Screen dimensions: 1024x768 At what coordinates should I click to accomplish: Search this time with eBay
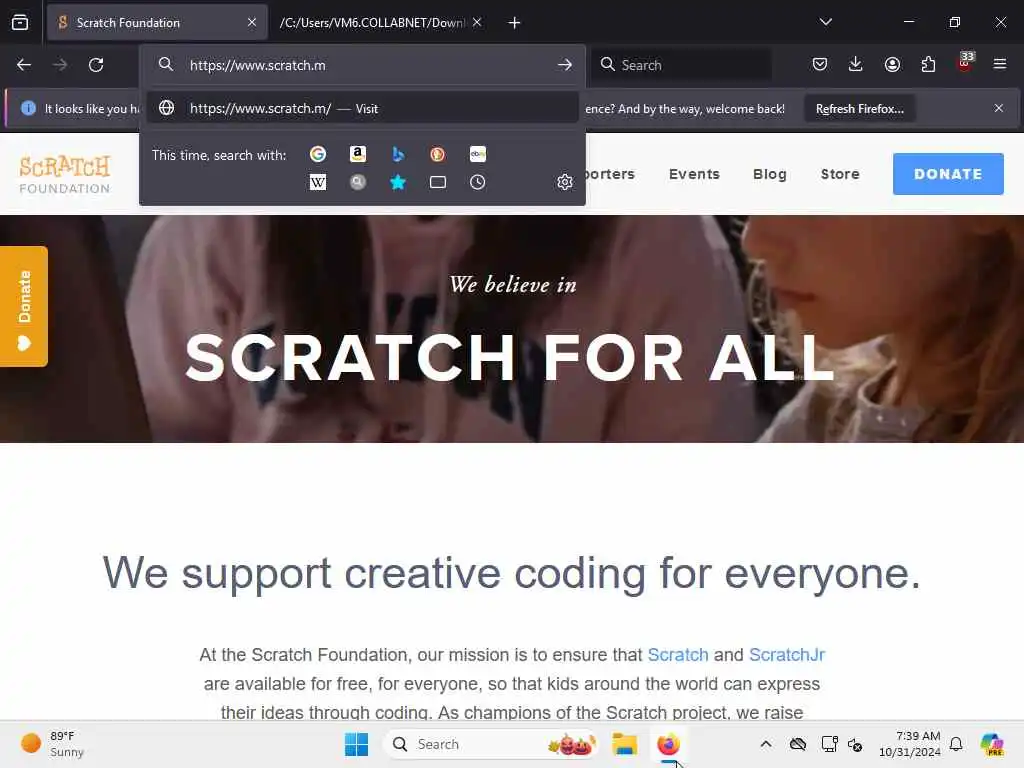click(x=477, y=154)
